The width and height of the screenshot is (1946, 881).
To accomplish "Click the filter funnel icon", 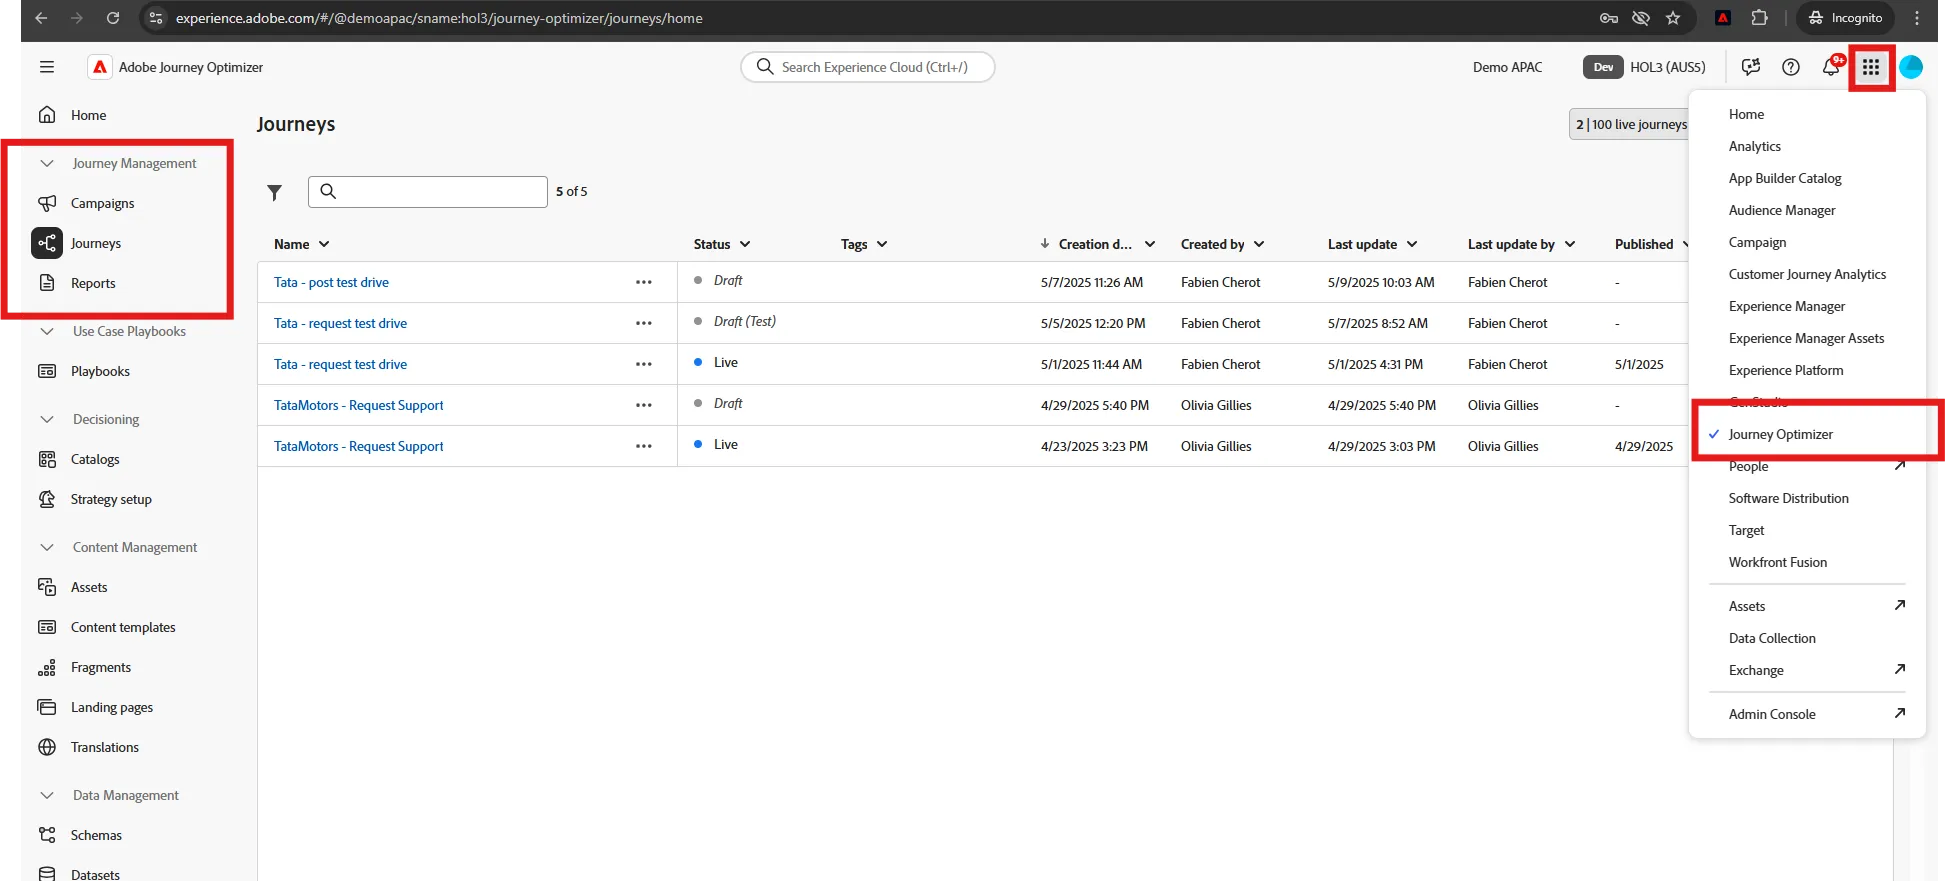I will pos(274,192).
